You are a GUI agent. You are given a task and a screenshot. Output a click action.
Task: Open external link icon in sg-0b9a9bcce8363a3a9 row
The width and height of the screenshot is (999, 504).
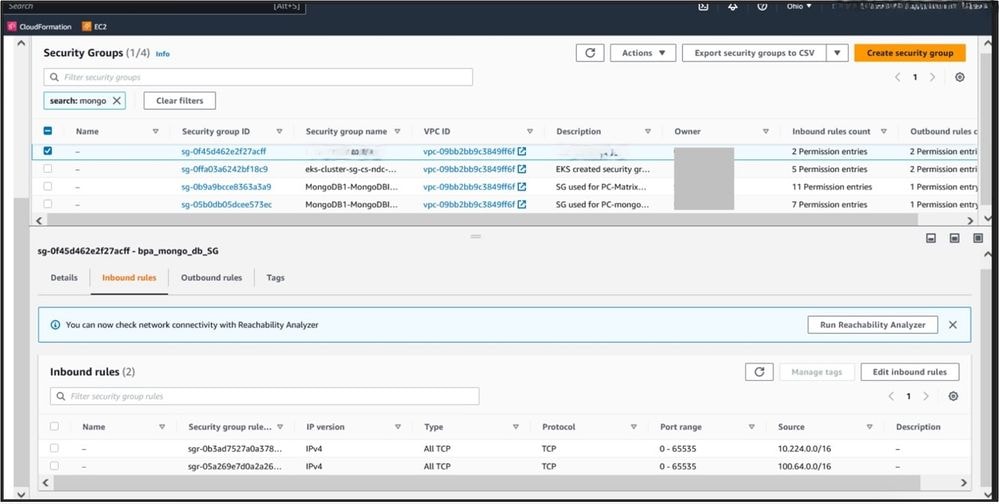[522, 187]
